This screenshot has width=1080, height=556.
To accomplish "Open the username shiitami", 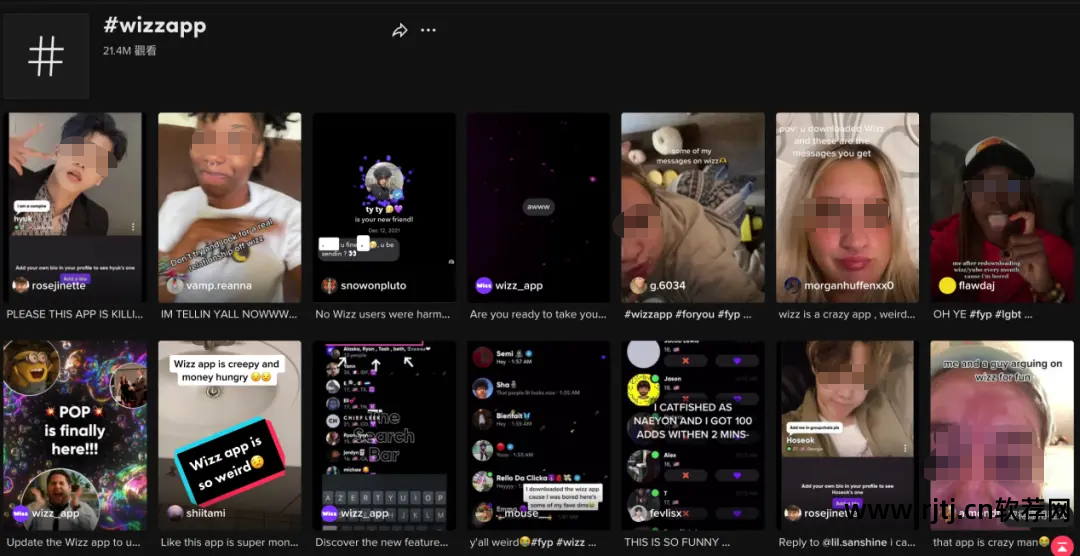I will [206, 513].
